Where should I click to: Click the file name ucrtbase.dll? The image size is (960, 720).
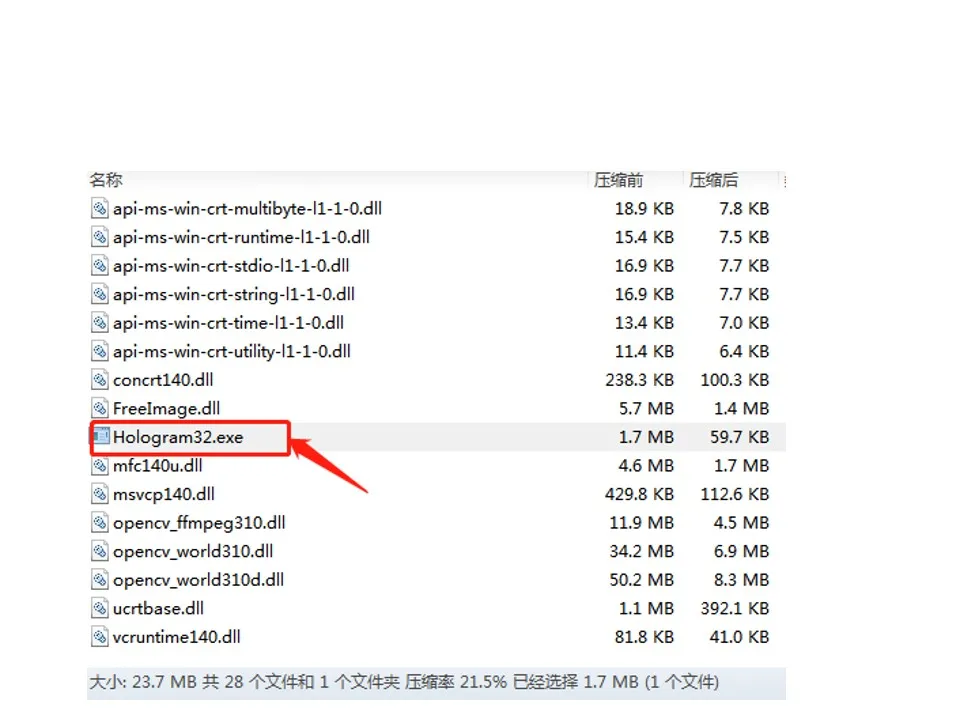159,609
